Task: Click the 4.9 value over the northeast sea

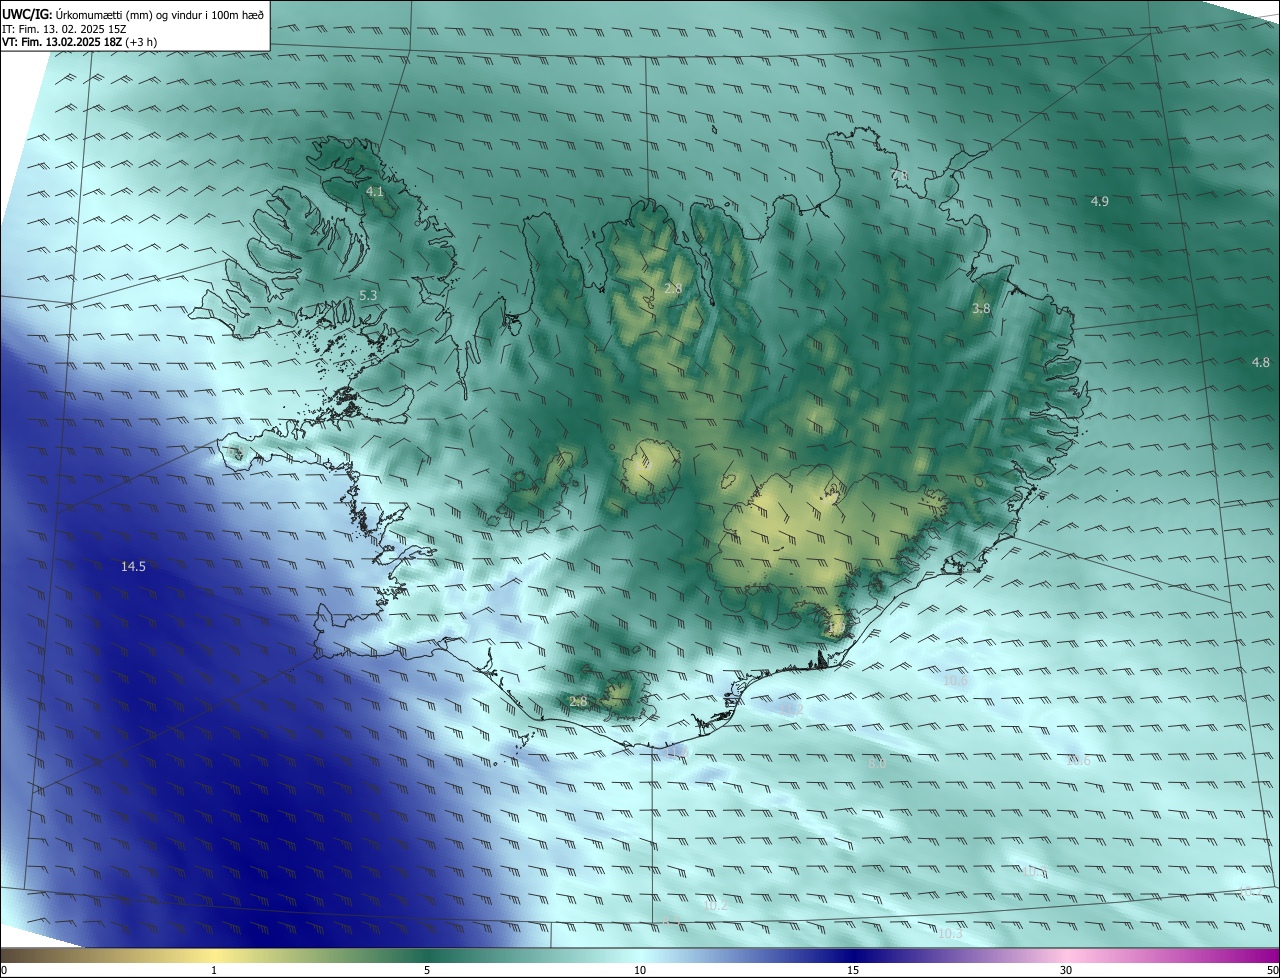Action: [1099, 202]
